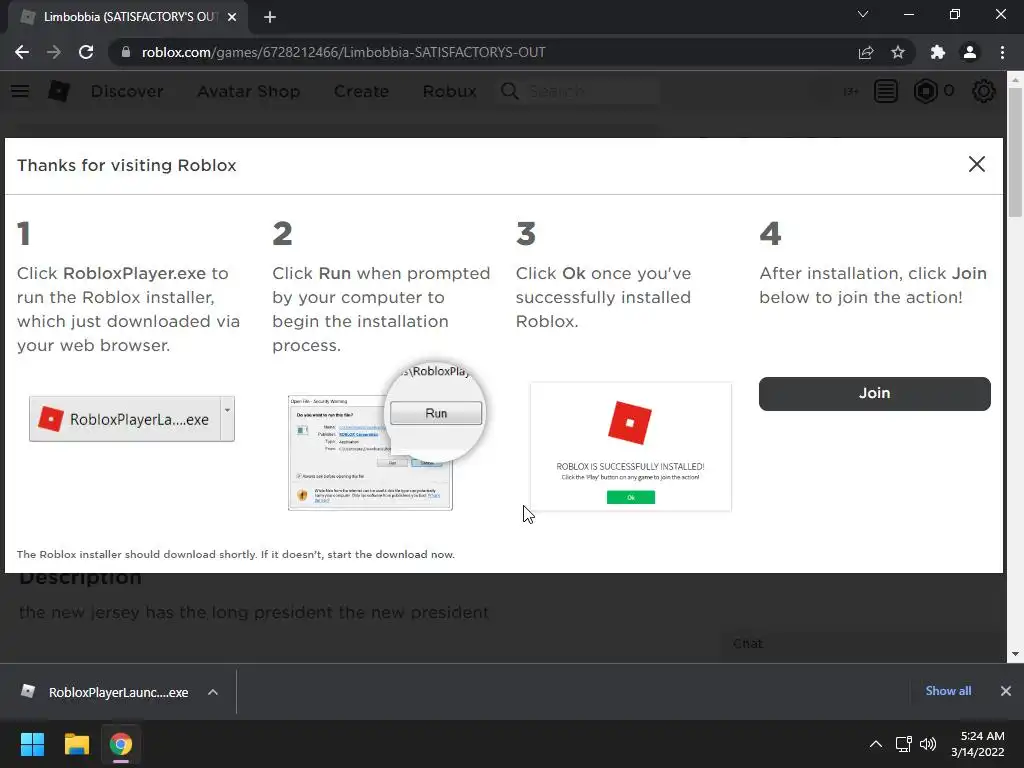Click the share page icon in the address bar
Image resolution: width=1024 pixels, height=768 pixels.
[866, 52]
